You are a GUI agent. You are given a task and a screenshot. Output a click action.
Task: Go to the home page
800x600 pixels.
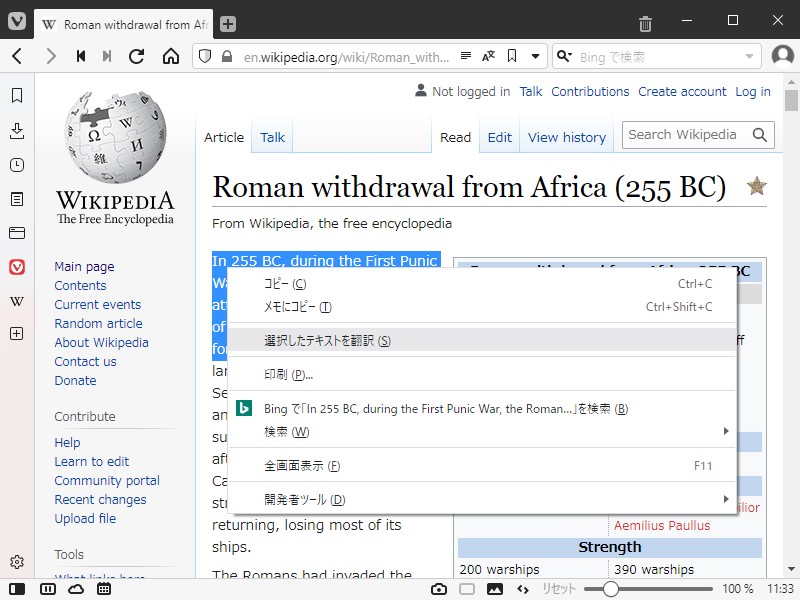click(x=171, y=56)
